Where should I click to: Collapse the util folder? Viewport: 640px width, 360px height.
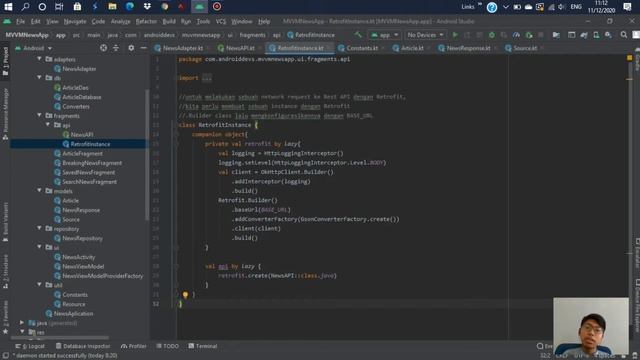pyautogui.click(x=40, y=285)
